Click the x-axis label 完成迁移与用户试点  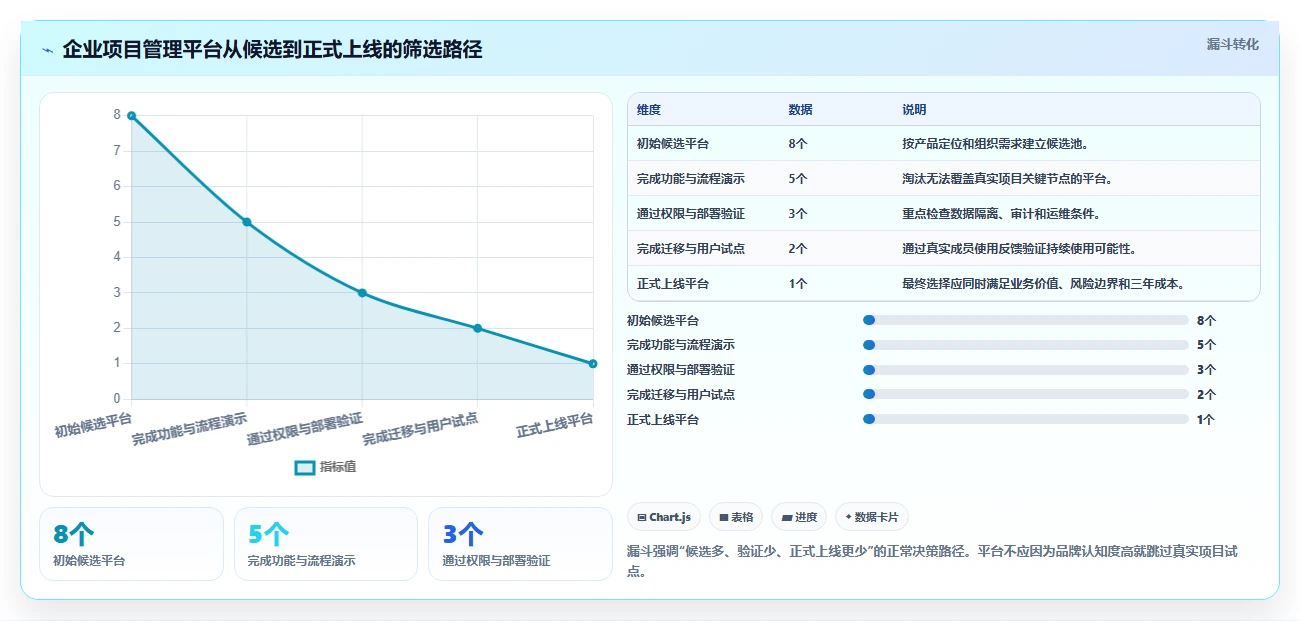(x=420, y=429)
